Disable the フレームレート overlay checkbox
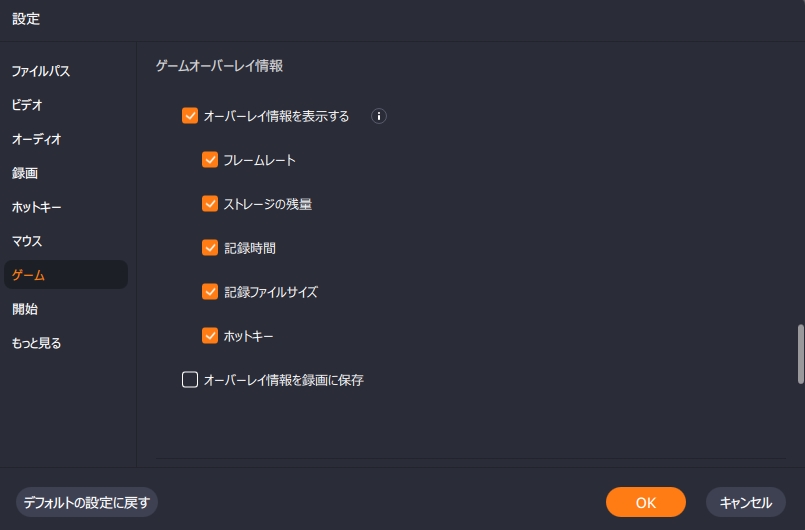The width and height of the screenshot is (805, 530). (x=210, y=160)
